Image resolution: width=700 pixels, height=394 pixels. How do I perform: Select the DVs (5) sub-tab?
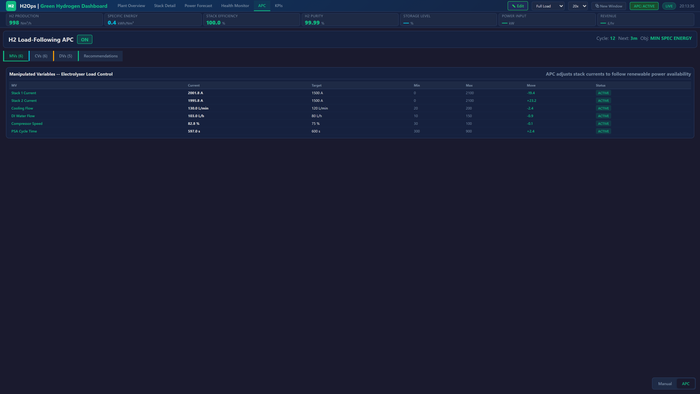(x=65, y=56)
